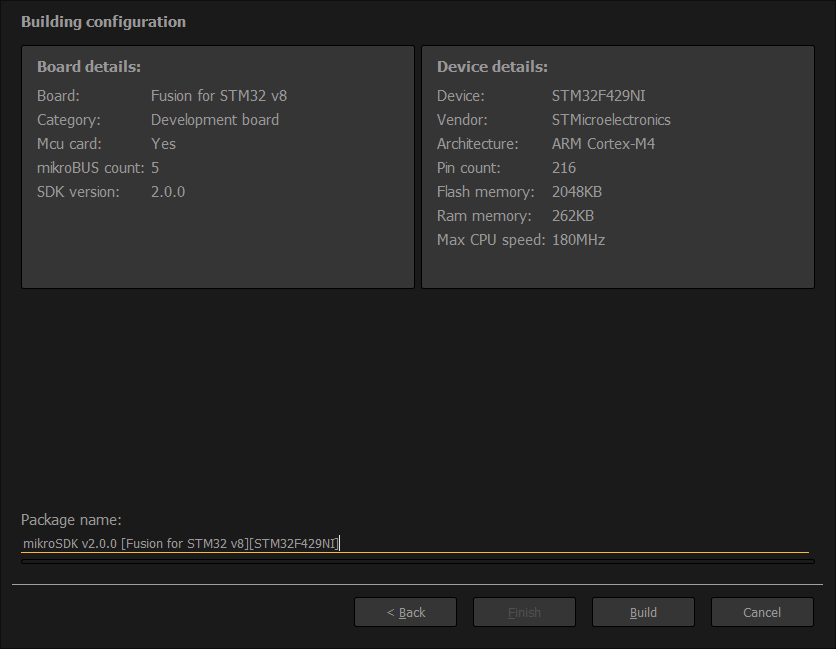Click the Back button
Viewport: 836px width, 649px height.
pyautogui.click(x=405, y=612)
